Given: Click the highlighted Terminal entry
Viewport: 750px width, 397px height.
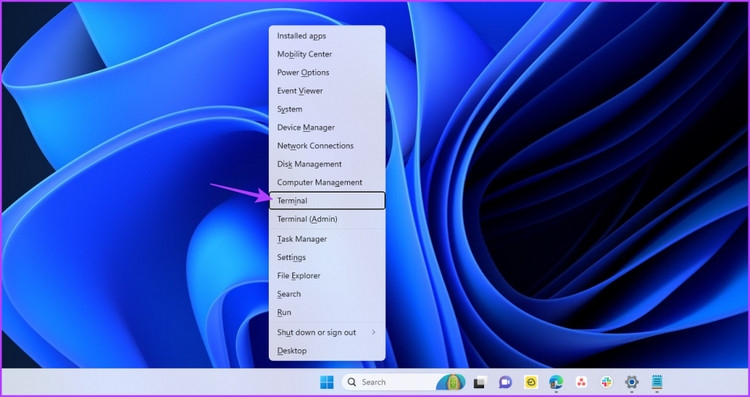Looking at the screenshot, I should click(327, 200).
